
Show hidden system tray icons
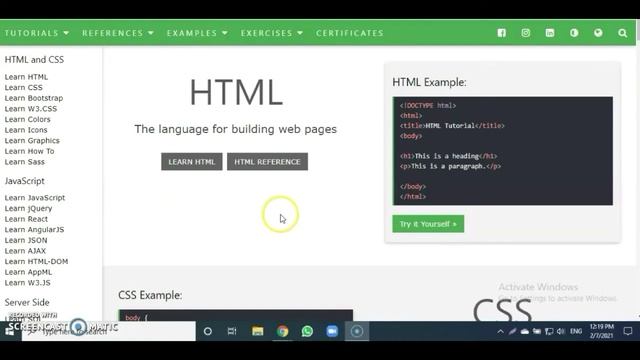(x=500, y=331)
